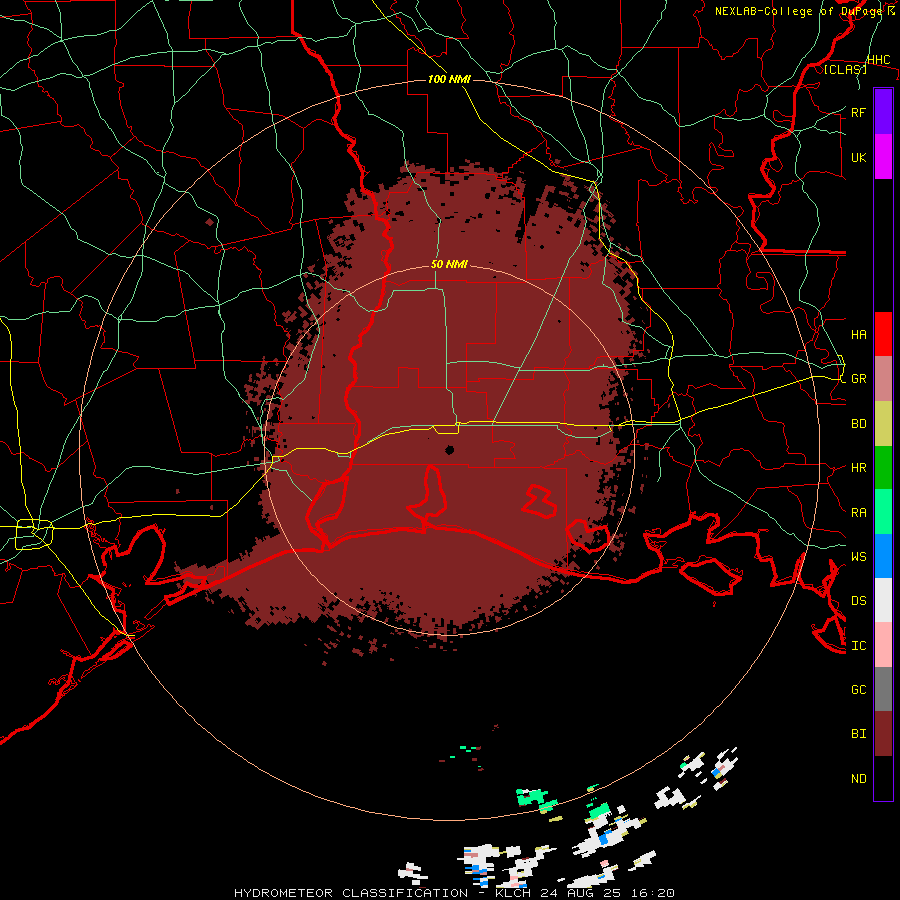
Task: Click the 50 NMI range ring label
Action: coord(449,264)
